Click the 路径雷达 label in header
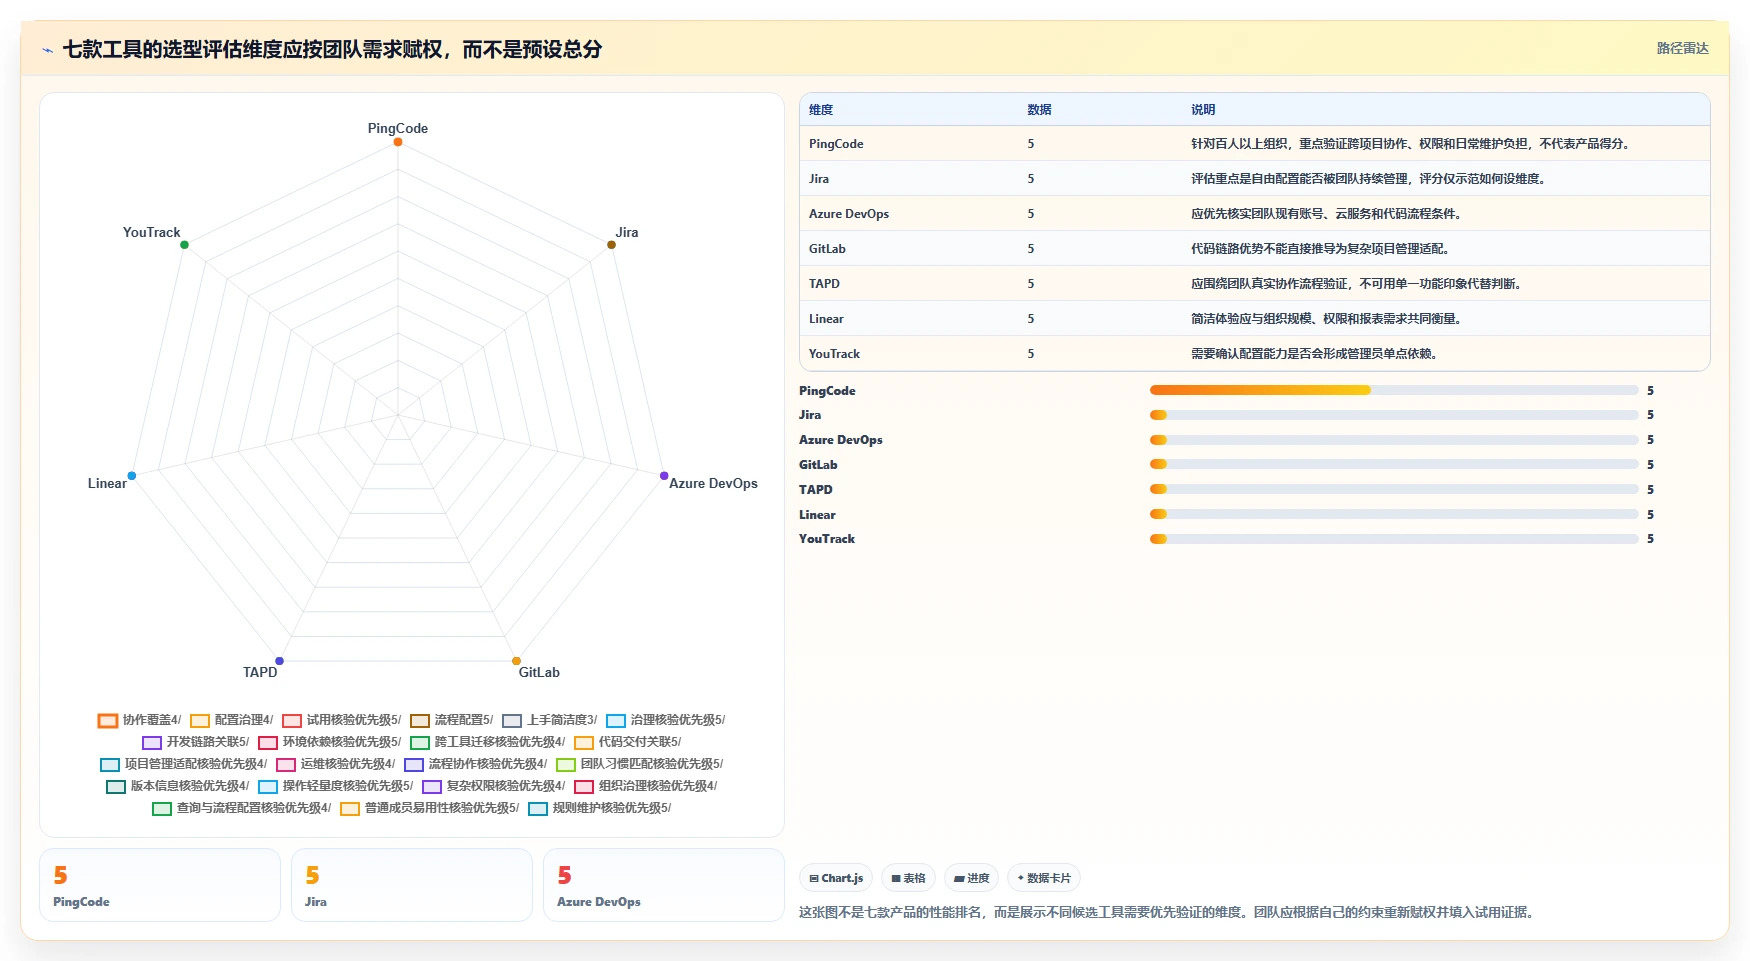 pos(1682,48)
